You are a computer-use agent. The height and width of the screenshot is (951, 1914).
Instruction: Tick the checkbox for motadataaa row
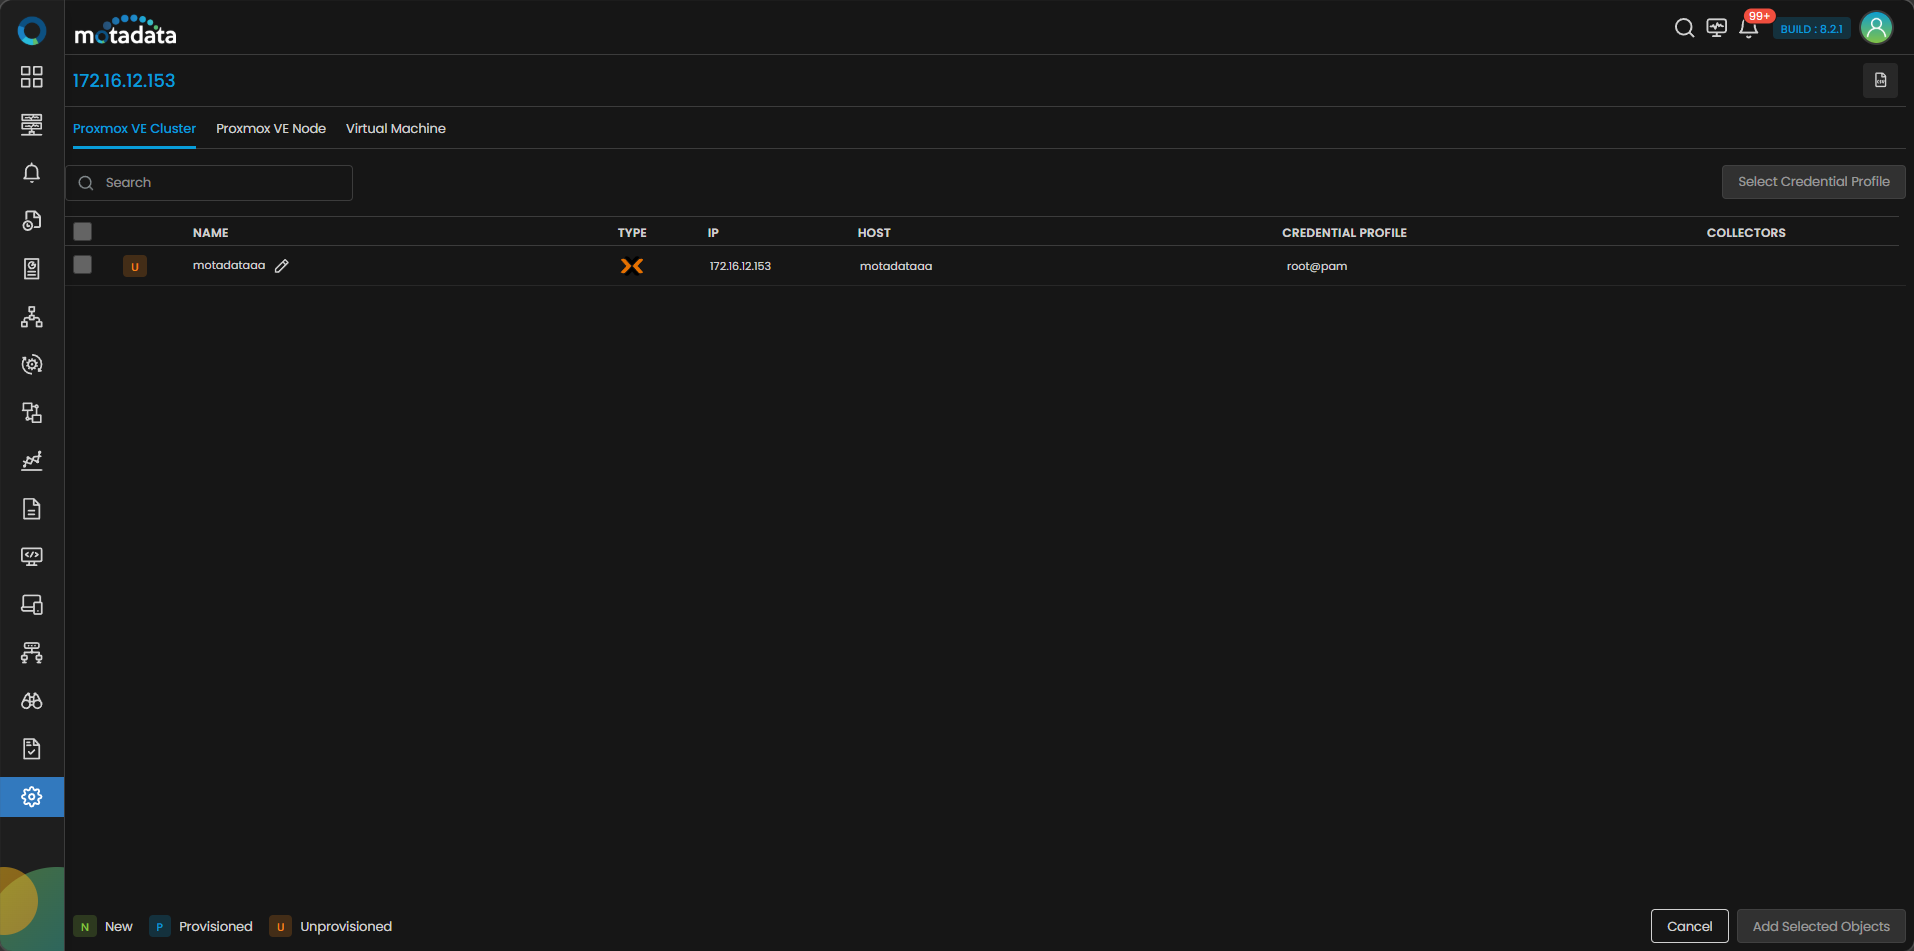pyautogui.click(x=83, y=264)
